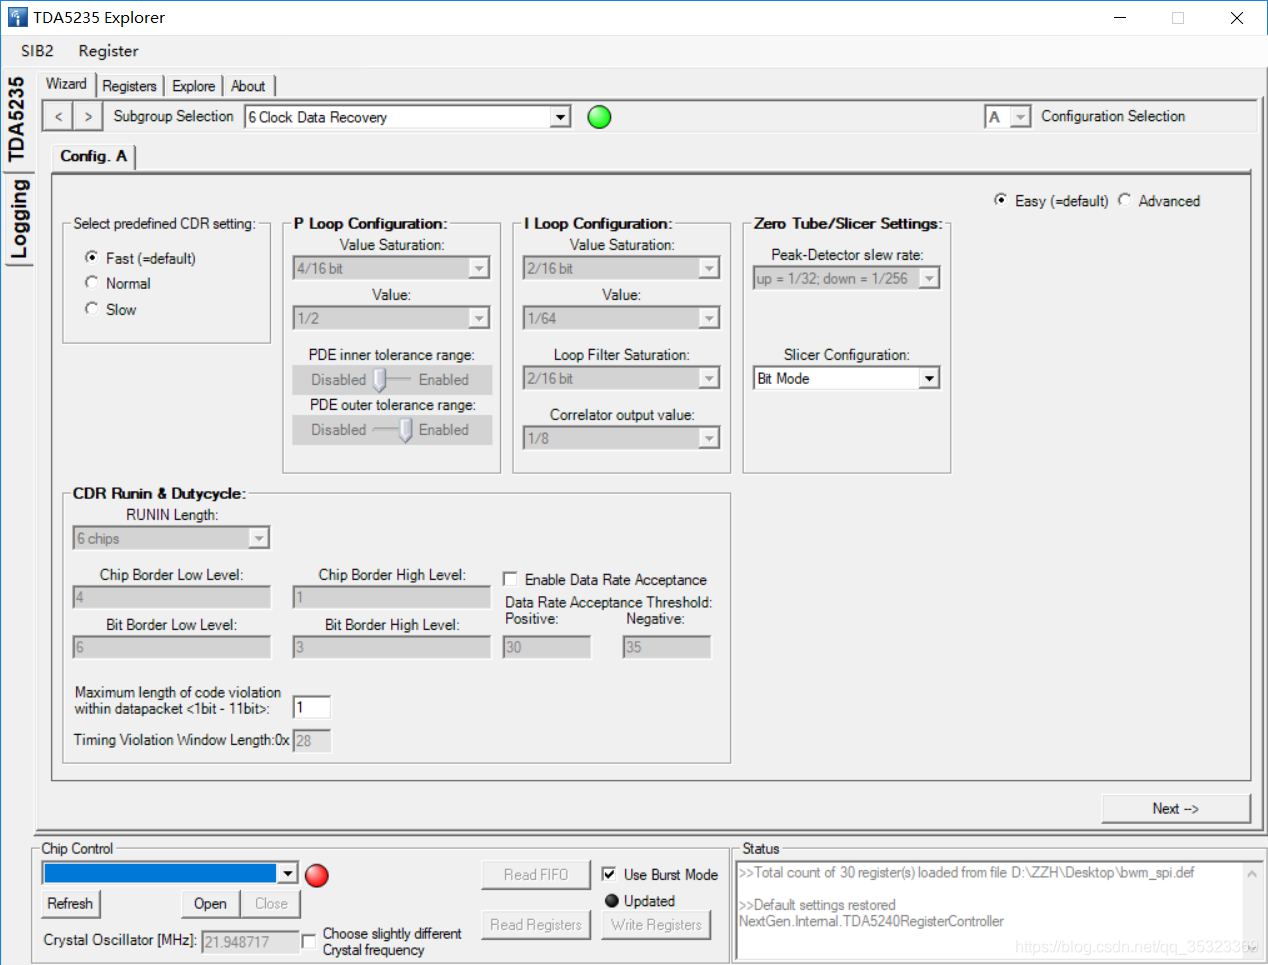The height and width of the screenshot is (965, 1268).
Task: Select the TDA5235 side tab
Action: click(17, 118)
